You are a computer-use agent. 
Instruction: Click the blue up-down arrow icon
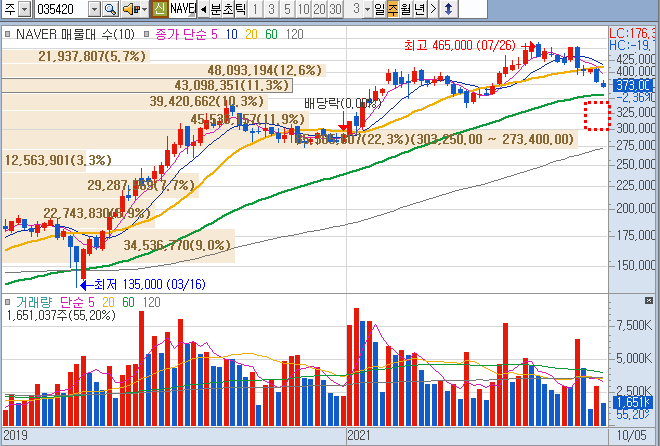pyautogui.click(x=448, y=9)
